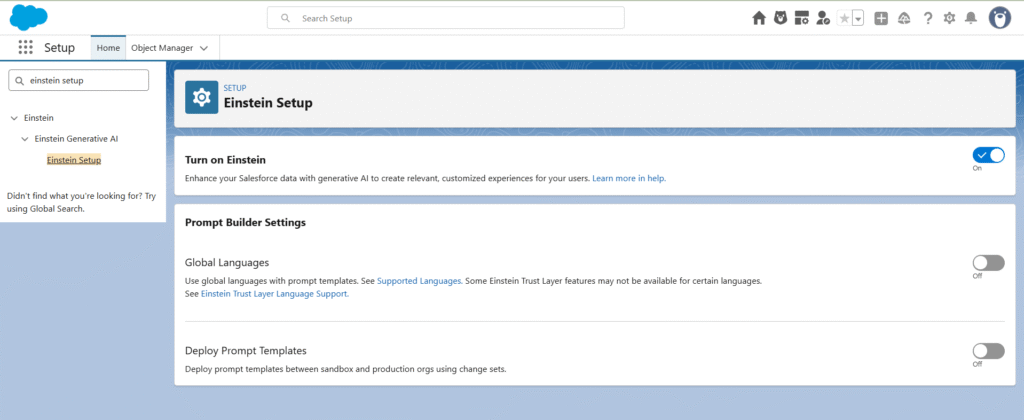This screenshot has height=420, width=1024.
Task: Enable the Deploy Prompt Templates toggle
Action: click(x=988, y=351)
